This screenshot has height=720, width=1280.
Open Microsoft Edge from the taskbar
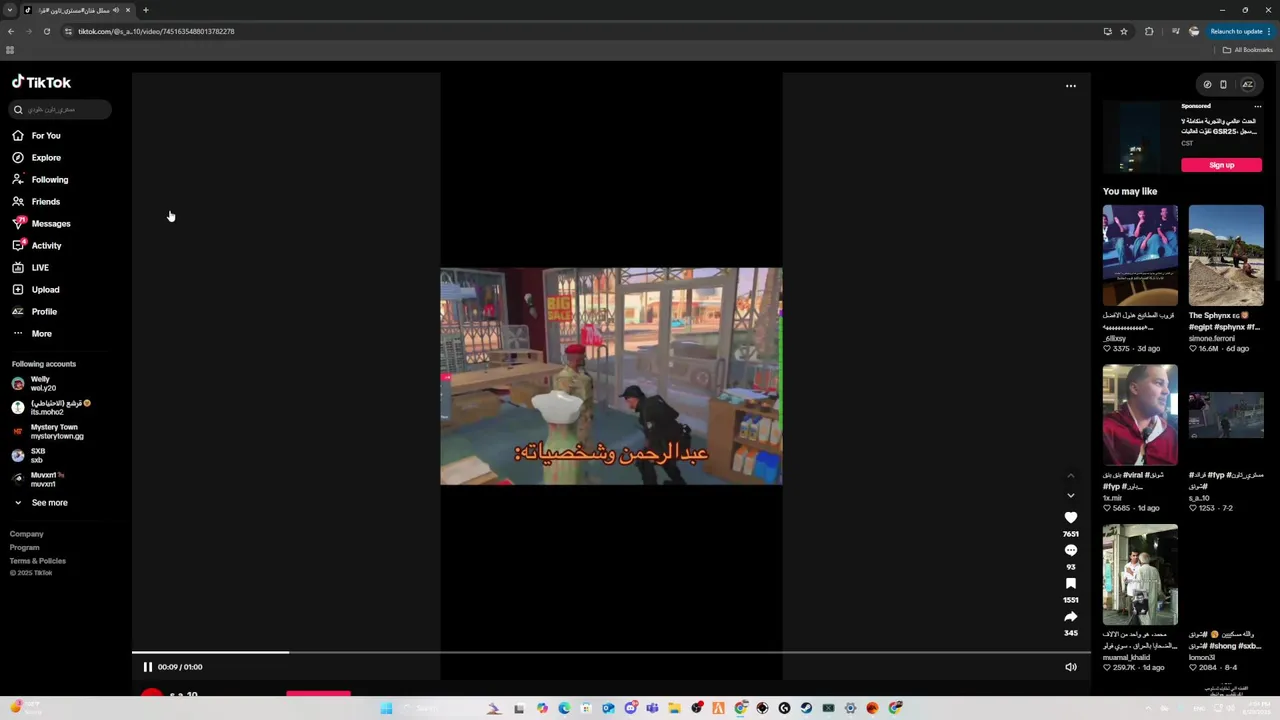coord(564,708)
